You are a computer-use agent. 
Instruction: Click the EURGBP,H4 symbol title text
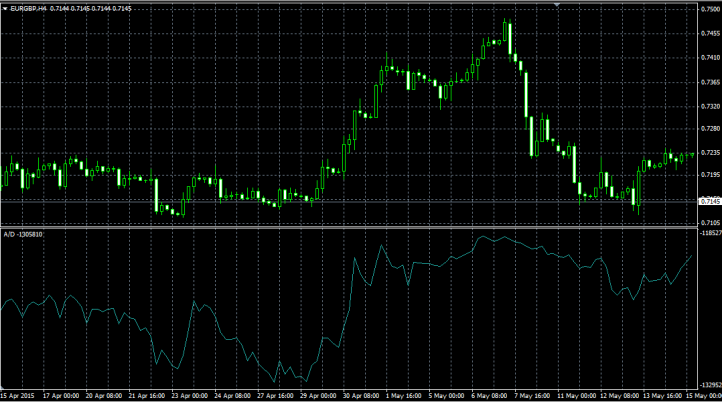[x=29, y=7]
